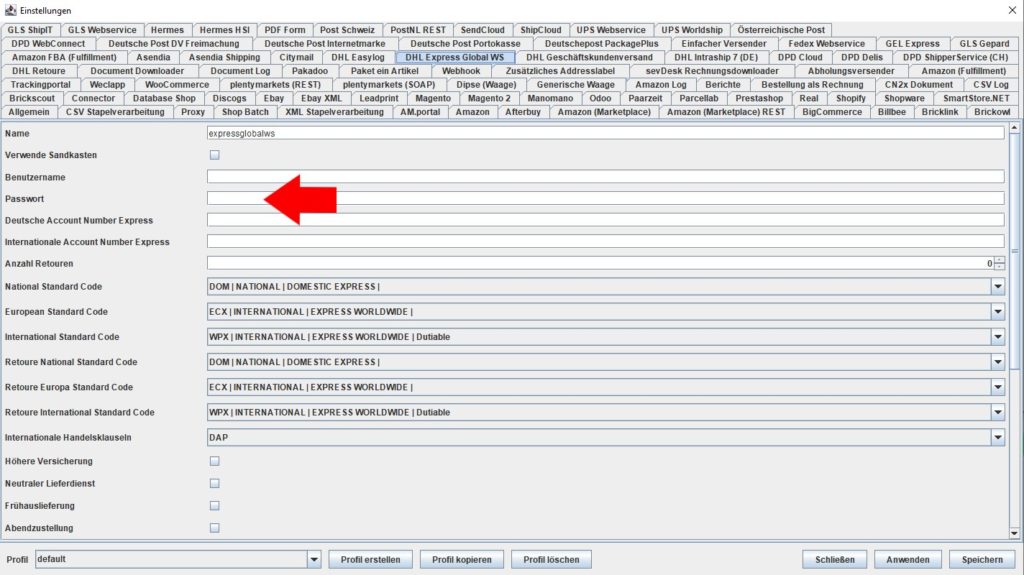Click the Anwenden button

click(x=908, y=560)
